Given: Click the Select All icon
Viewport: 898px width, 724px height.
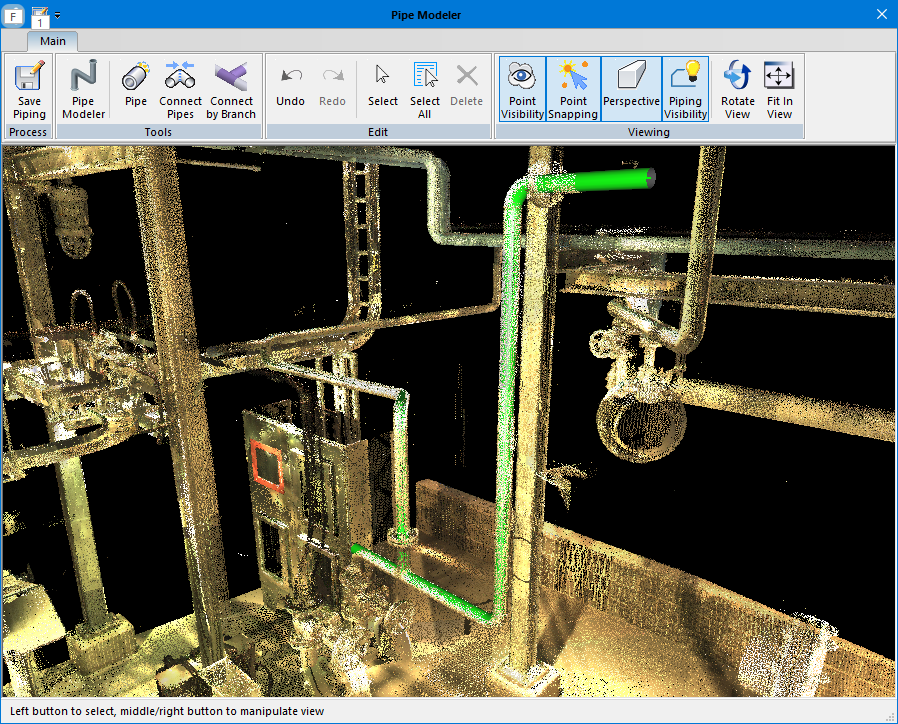Looking at the screenshot, I should click(425, 89).
